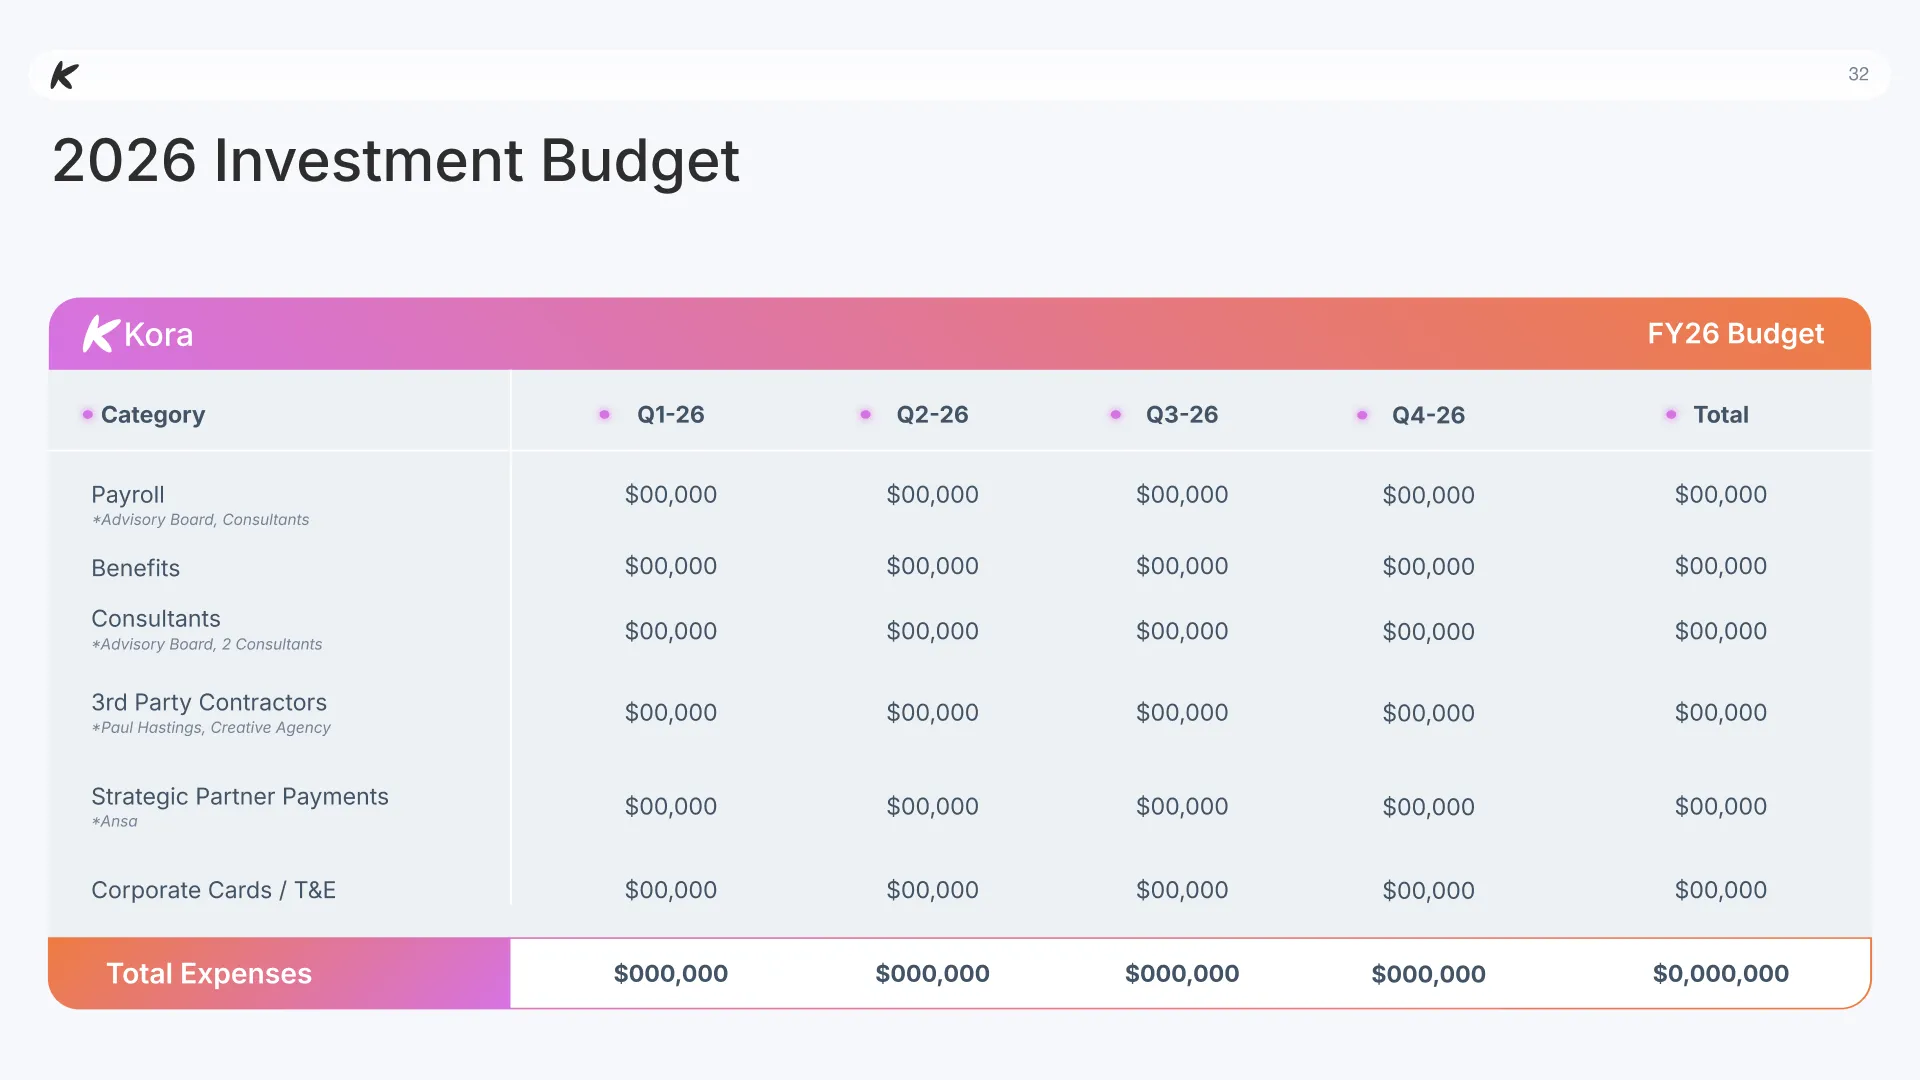This screenshot has height=1080, width=1920.
Task: Click the black Kora logo in top bar
Action: tap(65, 75)
